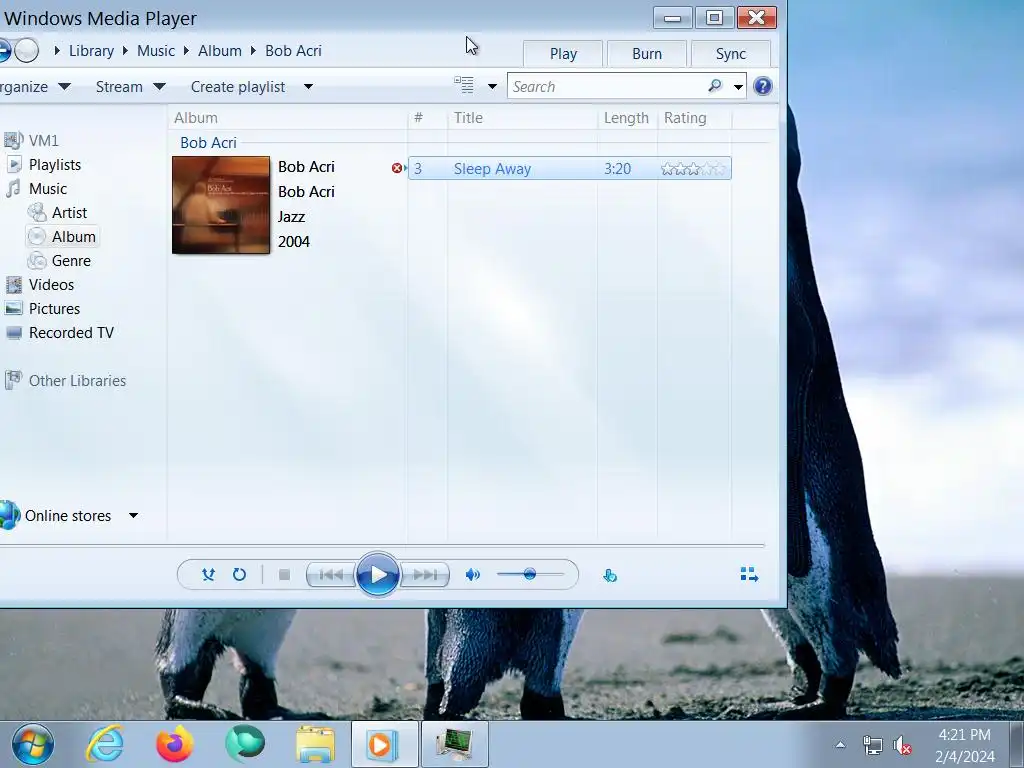Viewport: 1024px width, 768px height.
Task: Mute the volume using speaker icon
Action: 472,575
